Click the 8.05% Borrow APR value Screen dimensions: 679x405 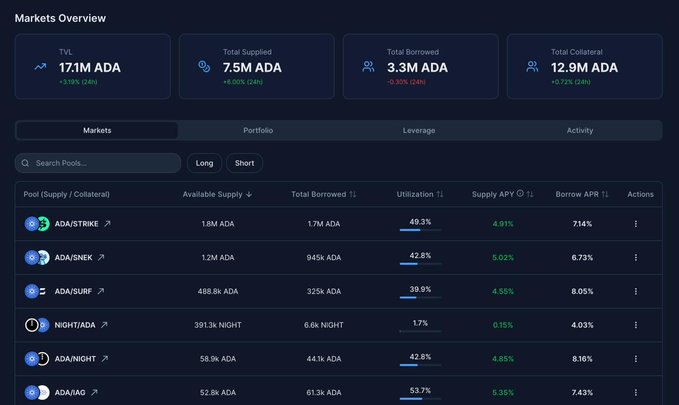[582, 291]
